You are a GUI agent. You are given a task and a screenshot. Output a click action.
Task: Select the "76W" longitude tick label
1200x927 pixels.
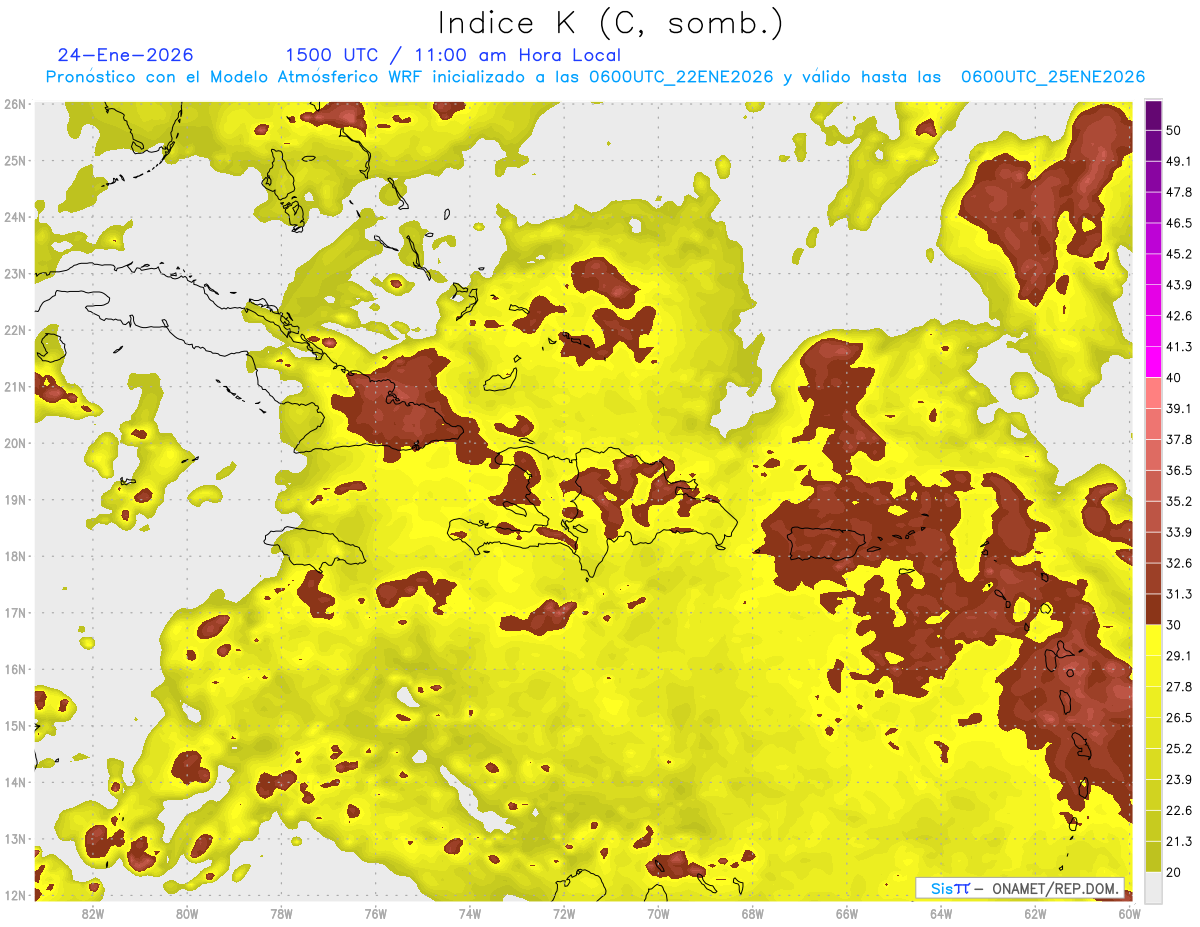(376, 913)
